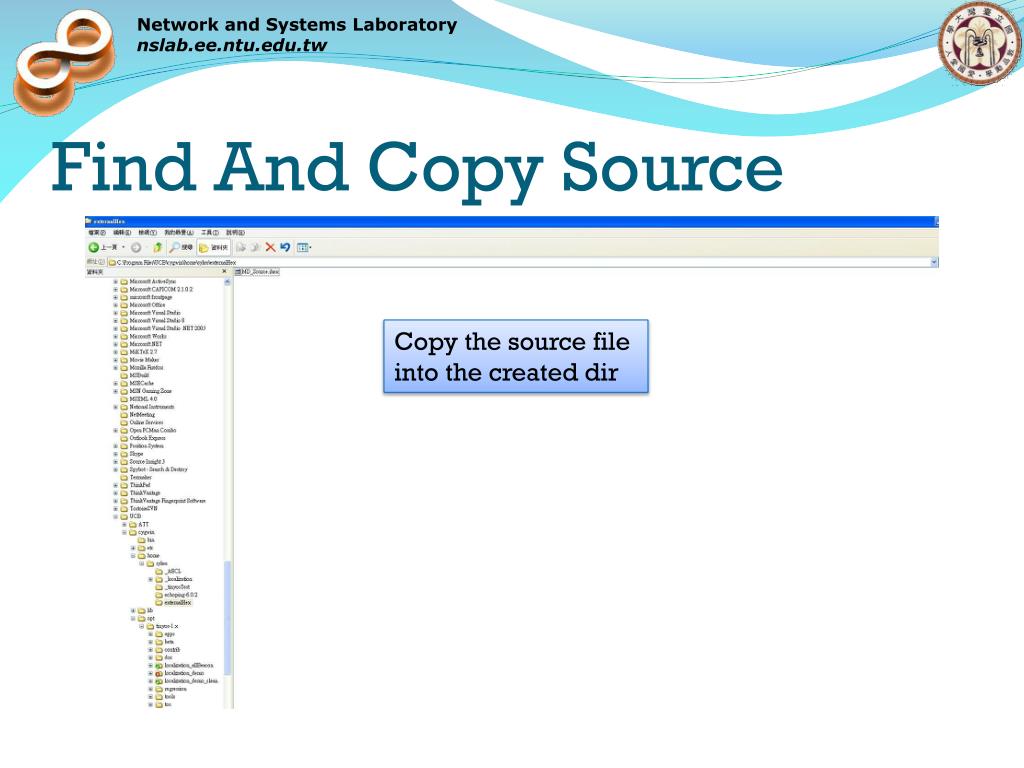Collapse the UCB folder node
Image resolution: width=1024 pixels, height=768 pixels.
(116, 517)
